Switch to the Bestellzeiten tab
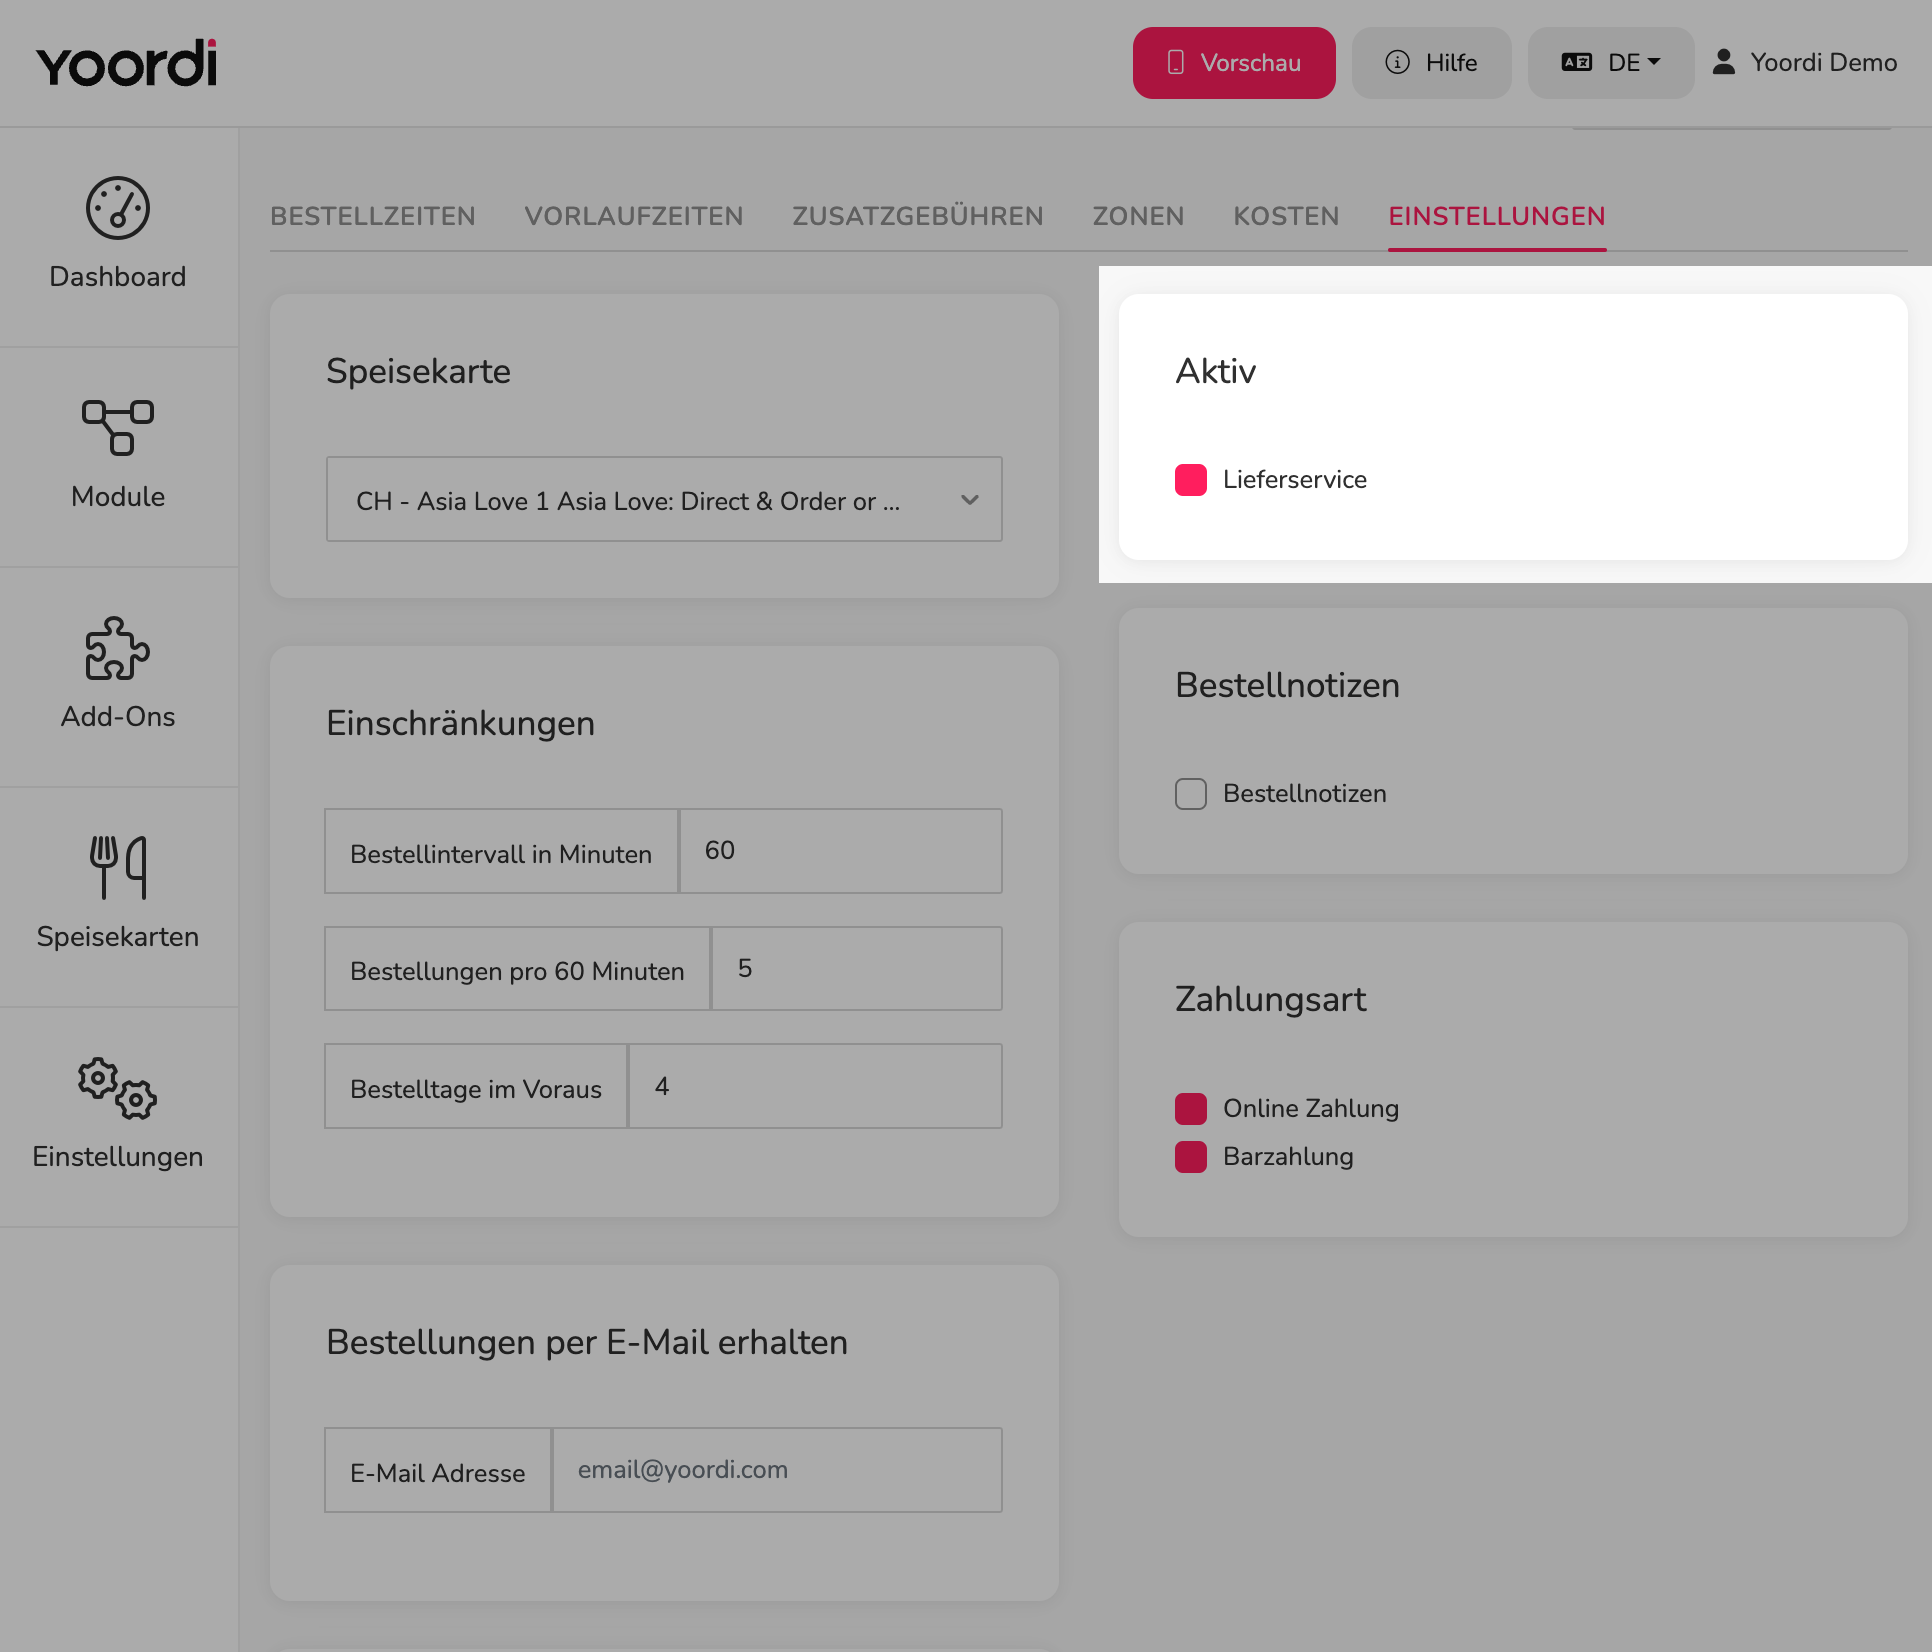Viewport: 1932px width, 1652px height. 373,216
